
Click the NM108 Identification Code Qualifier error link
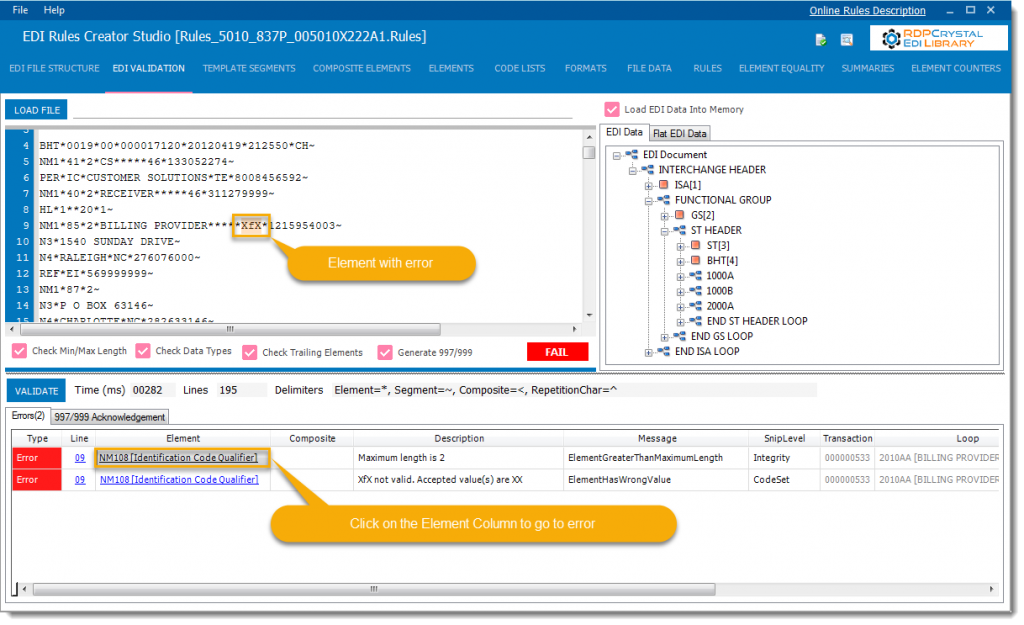pyautogui.click(x=181, y=458)
